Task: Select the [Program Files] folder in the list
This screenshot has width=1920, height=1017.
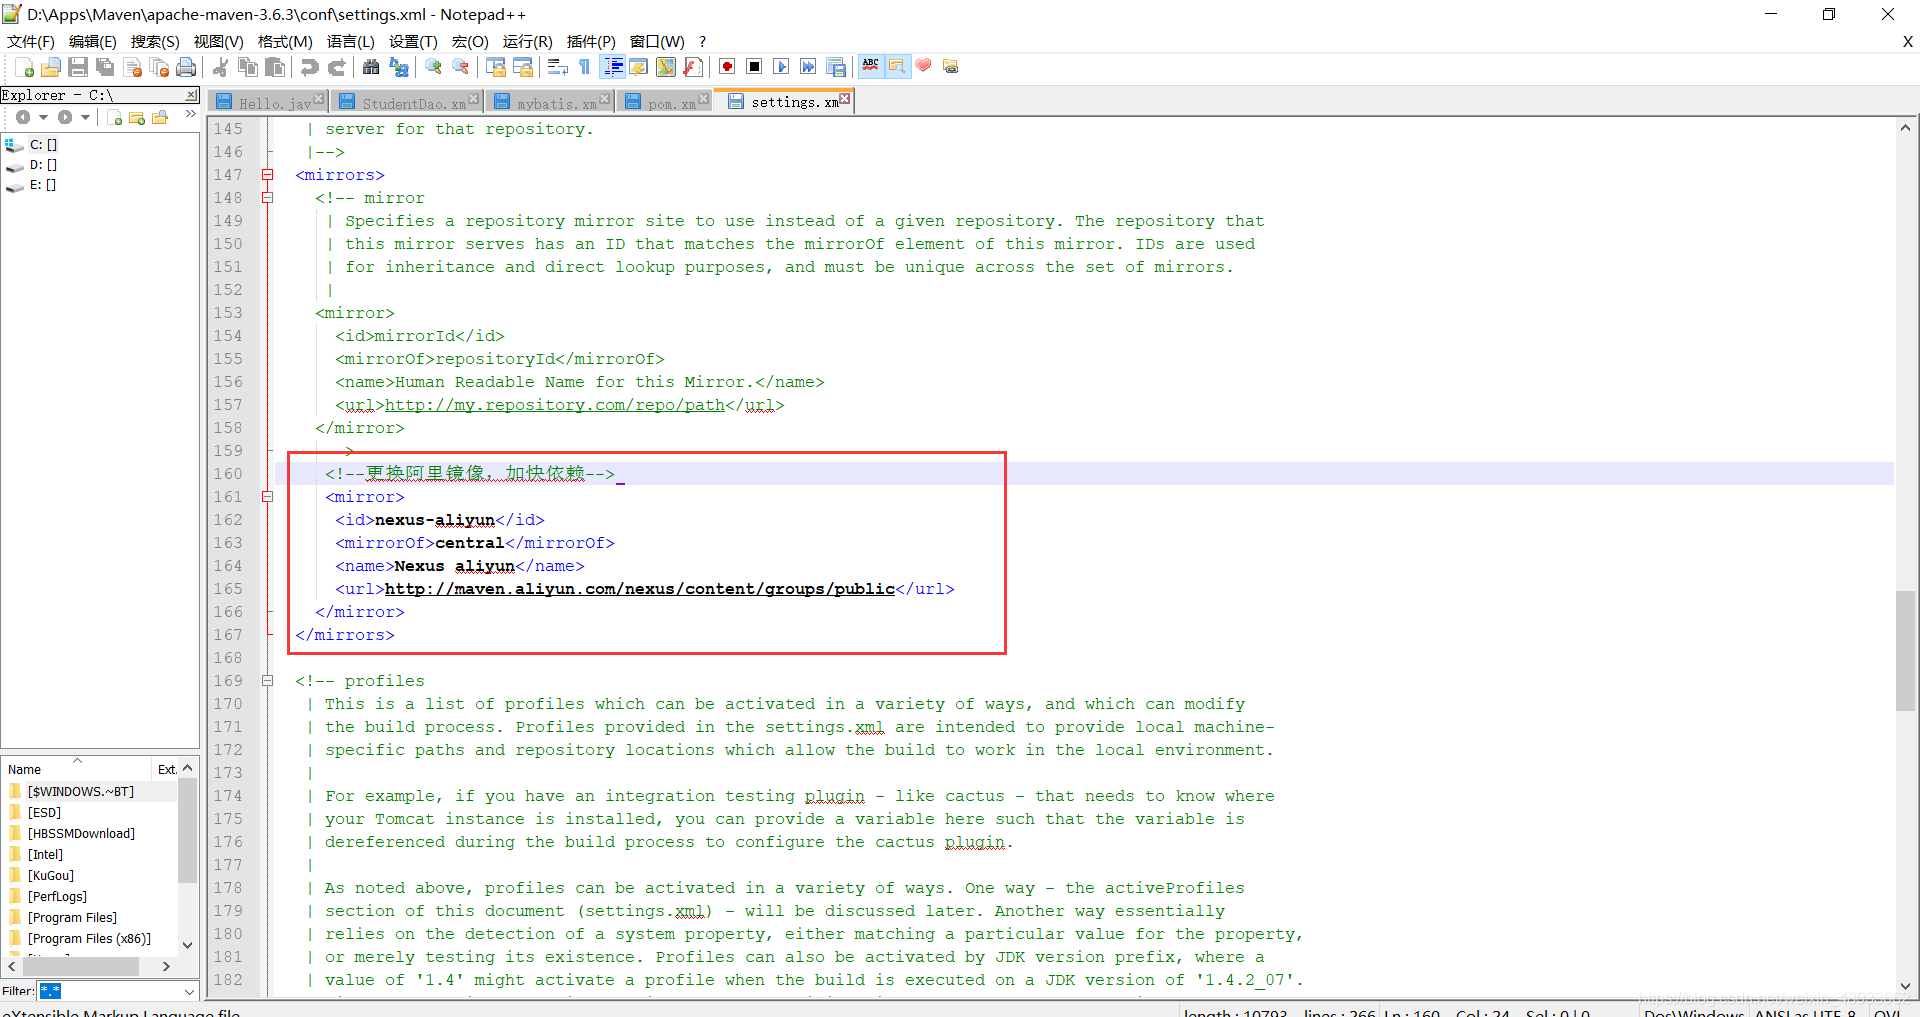Action: click(x=72, y=917)
